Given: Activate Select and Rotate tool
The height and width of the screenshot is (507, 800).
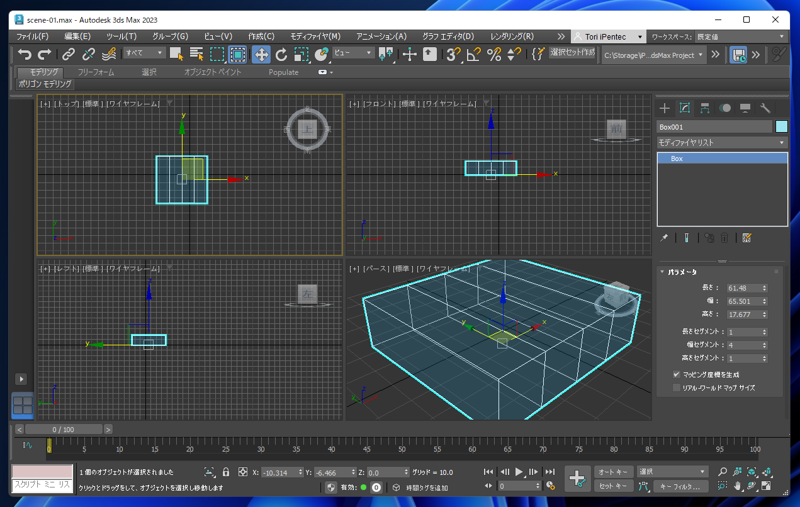Looking at the screenshot, I should point(281,54).
